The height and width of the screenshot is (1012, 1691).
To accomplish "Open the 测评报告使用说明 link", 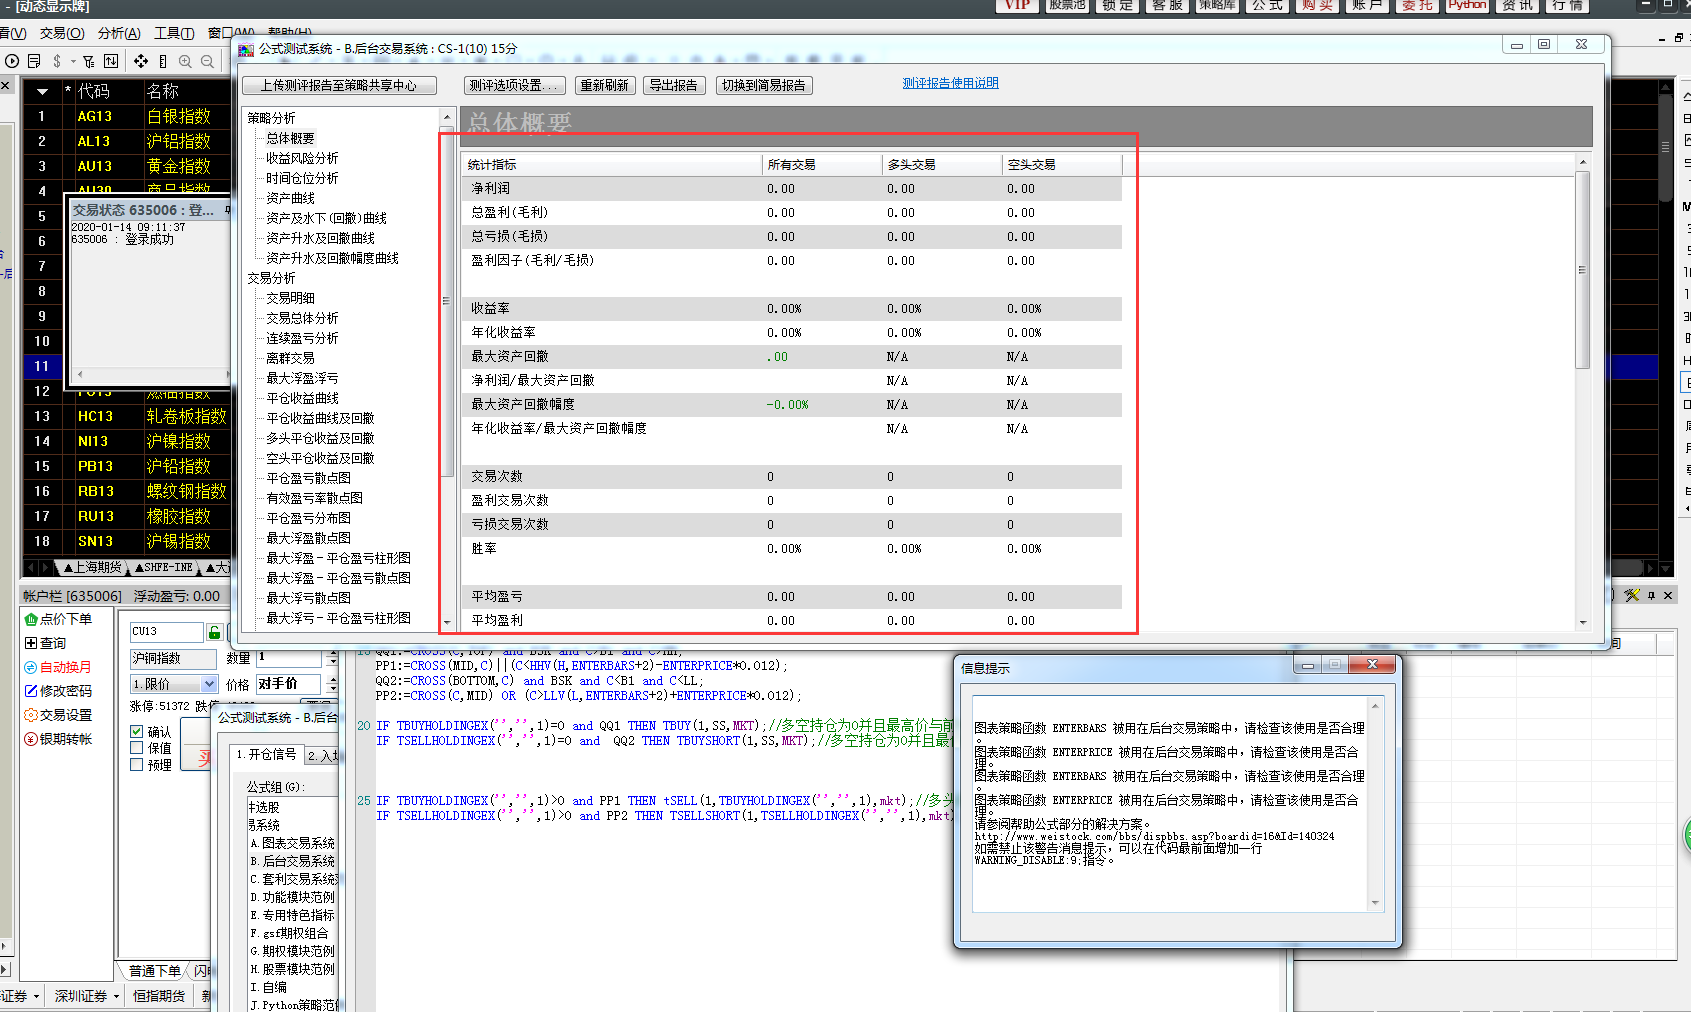I will coord(951,83).
